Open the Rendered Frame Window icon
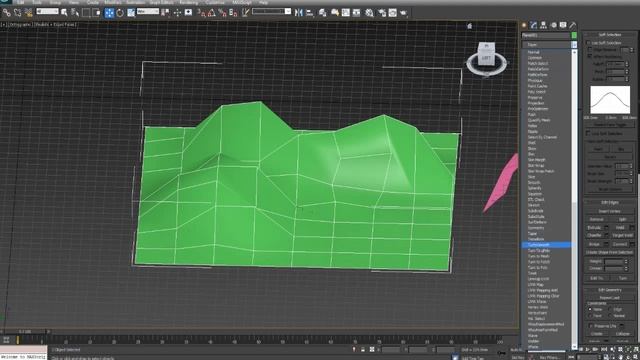Image resolution: width=640 pixels, height=360 pixels. [x=393, y=13]
